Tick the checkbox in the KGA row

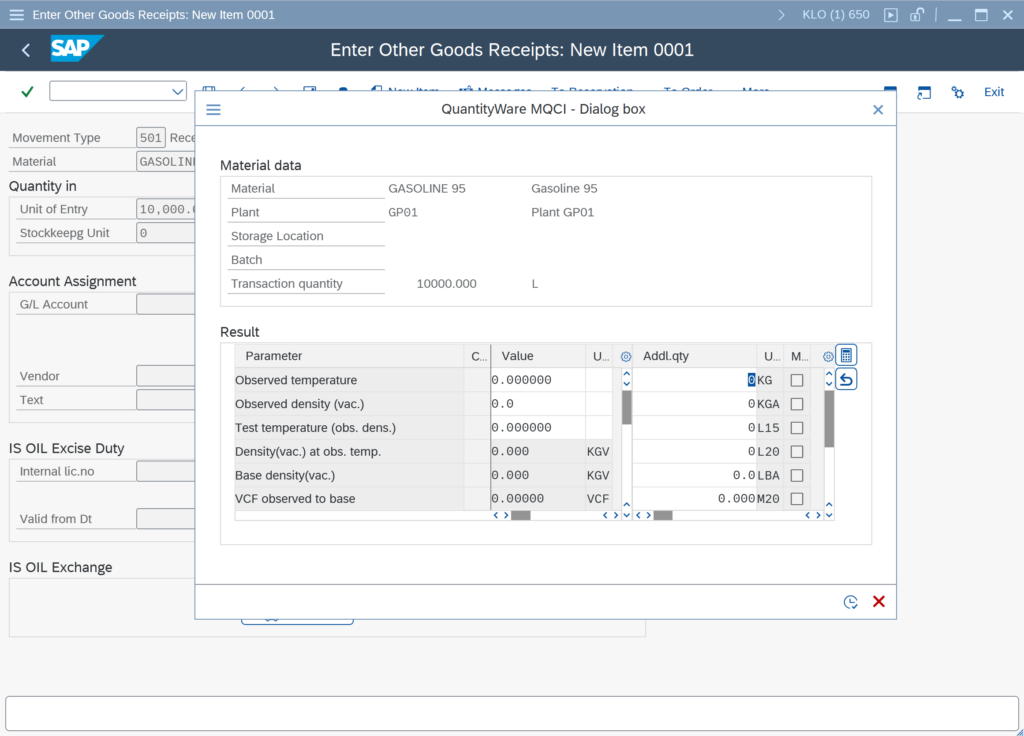pyautogui.click(x=797, y=404)
